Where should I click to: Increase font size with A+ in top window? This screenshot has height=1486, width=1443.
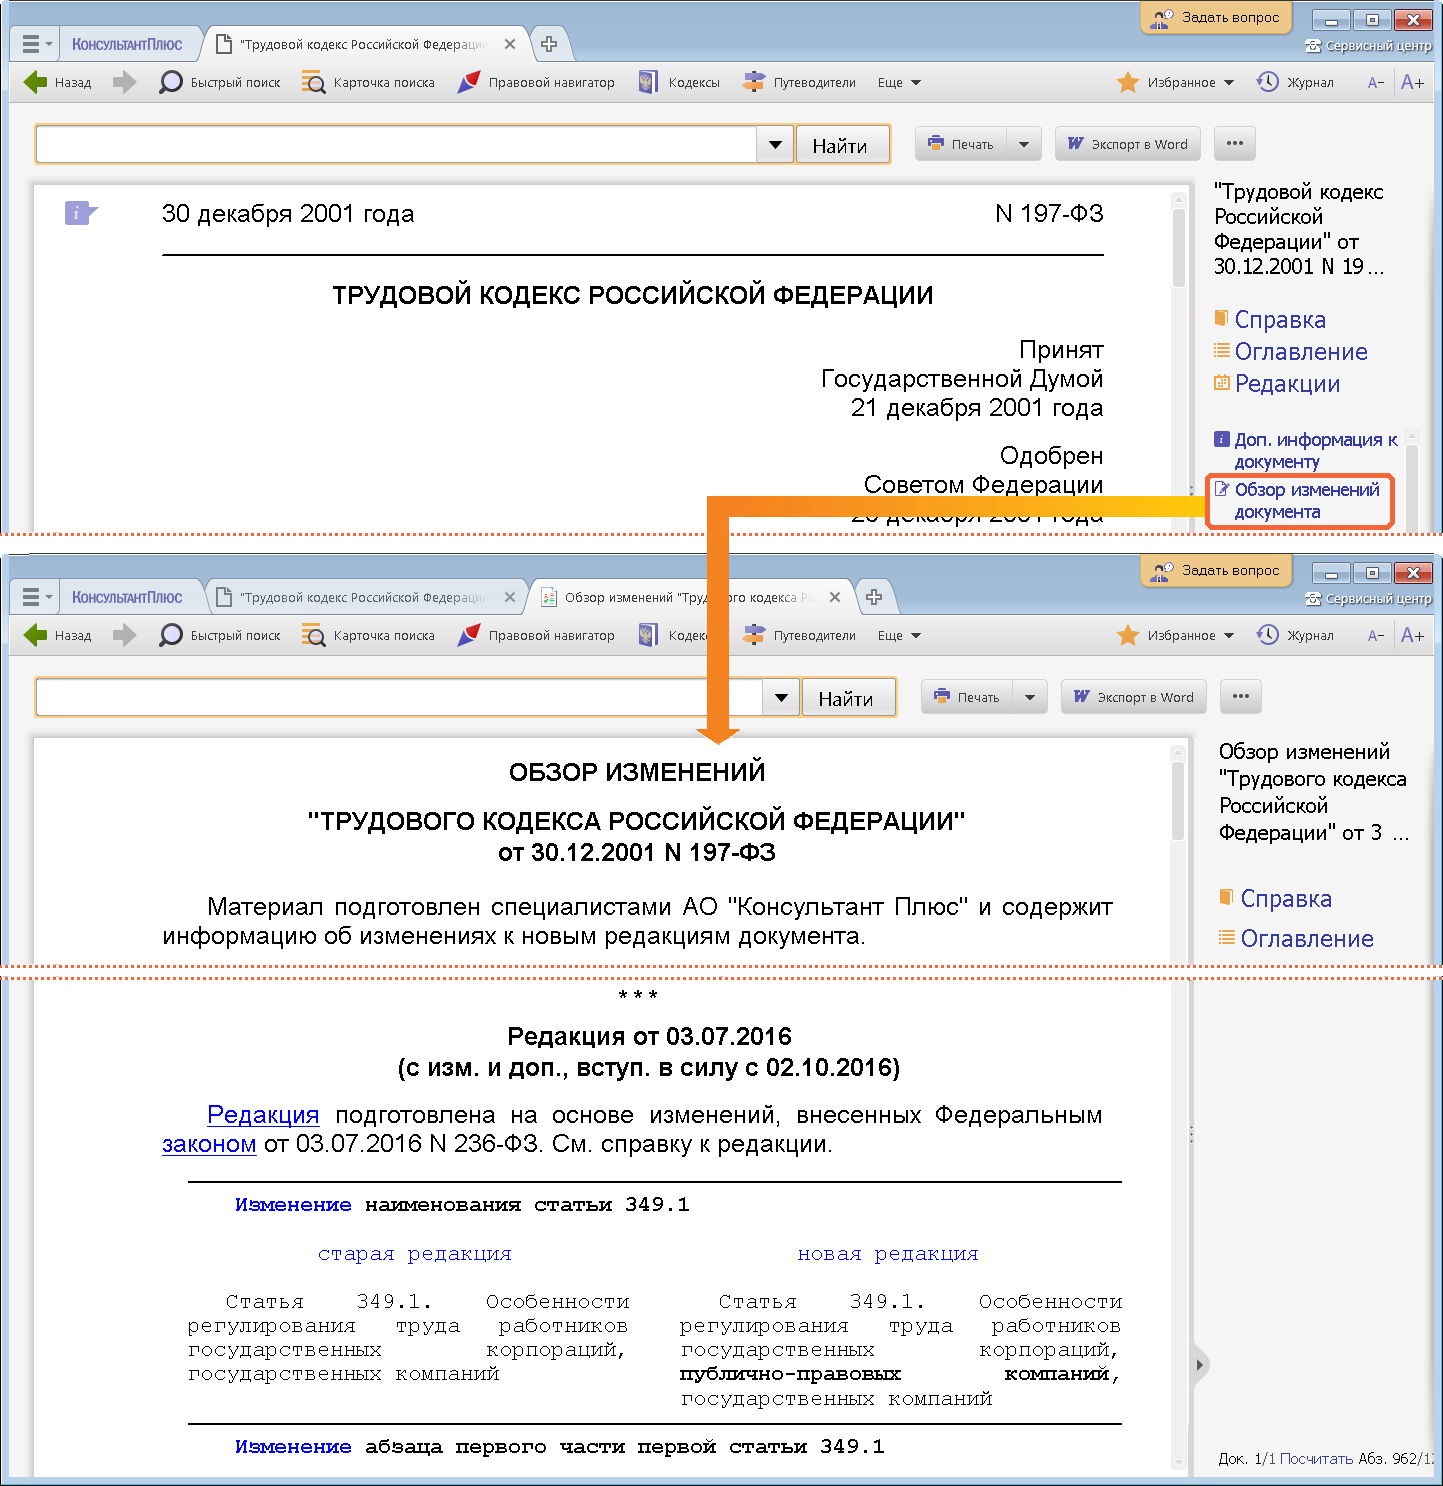1412,82
